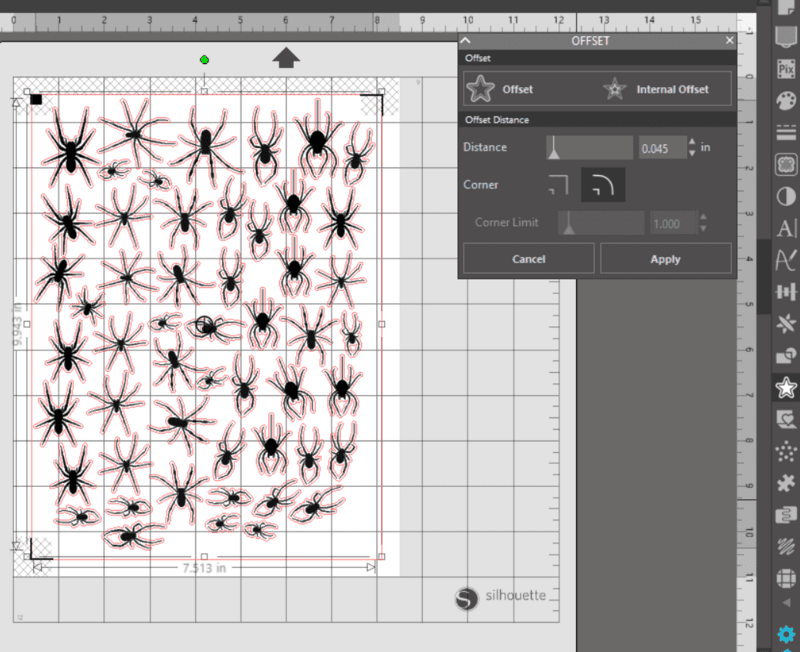Increase Distance value with up stepper

pyautogui.click(x=690, y=142)
